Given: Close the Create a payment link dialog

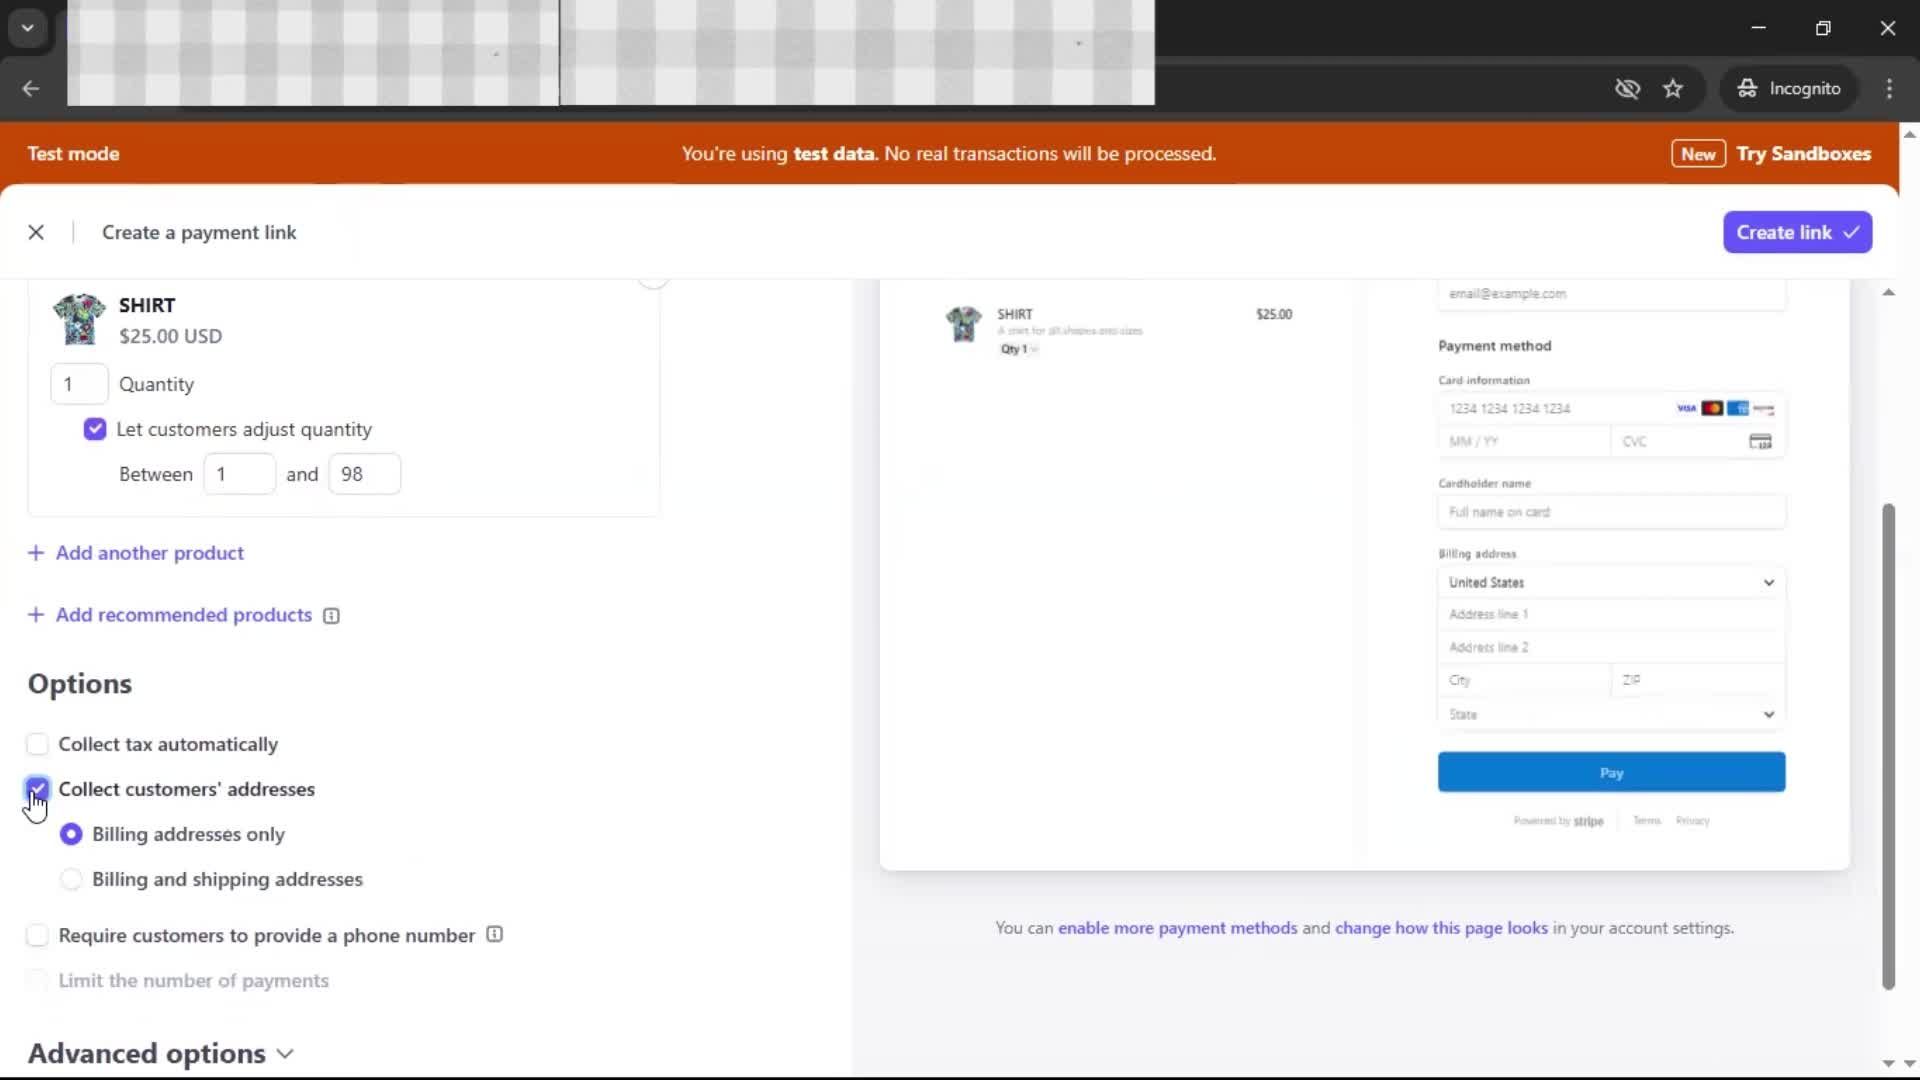Looking at the screenshot, I should tap(36, 232).
